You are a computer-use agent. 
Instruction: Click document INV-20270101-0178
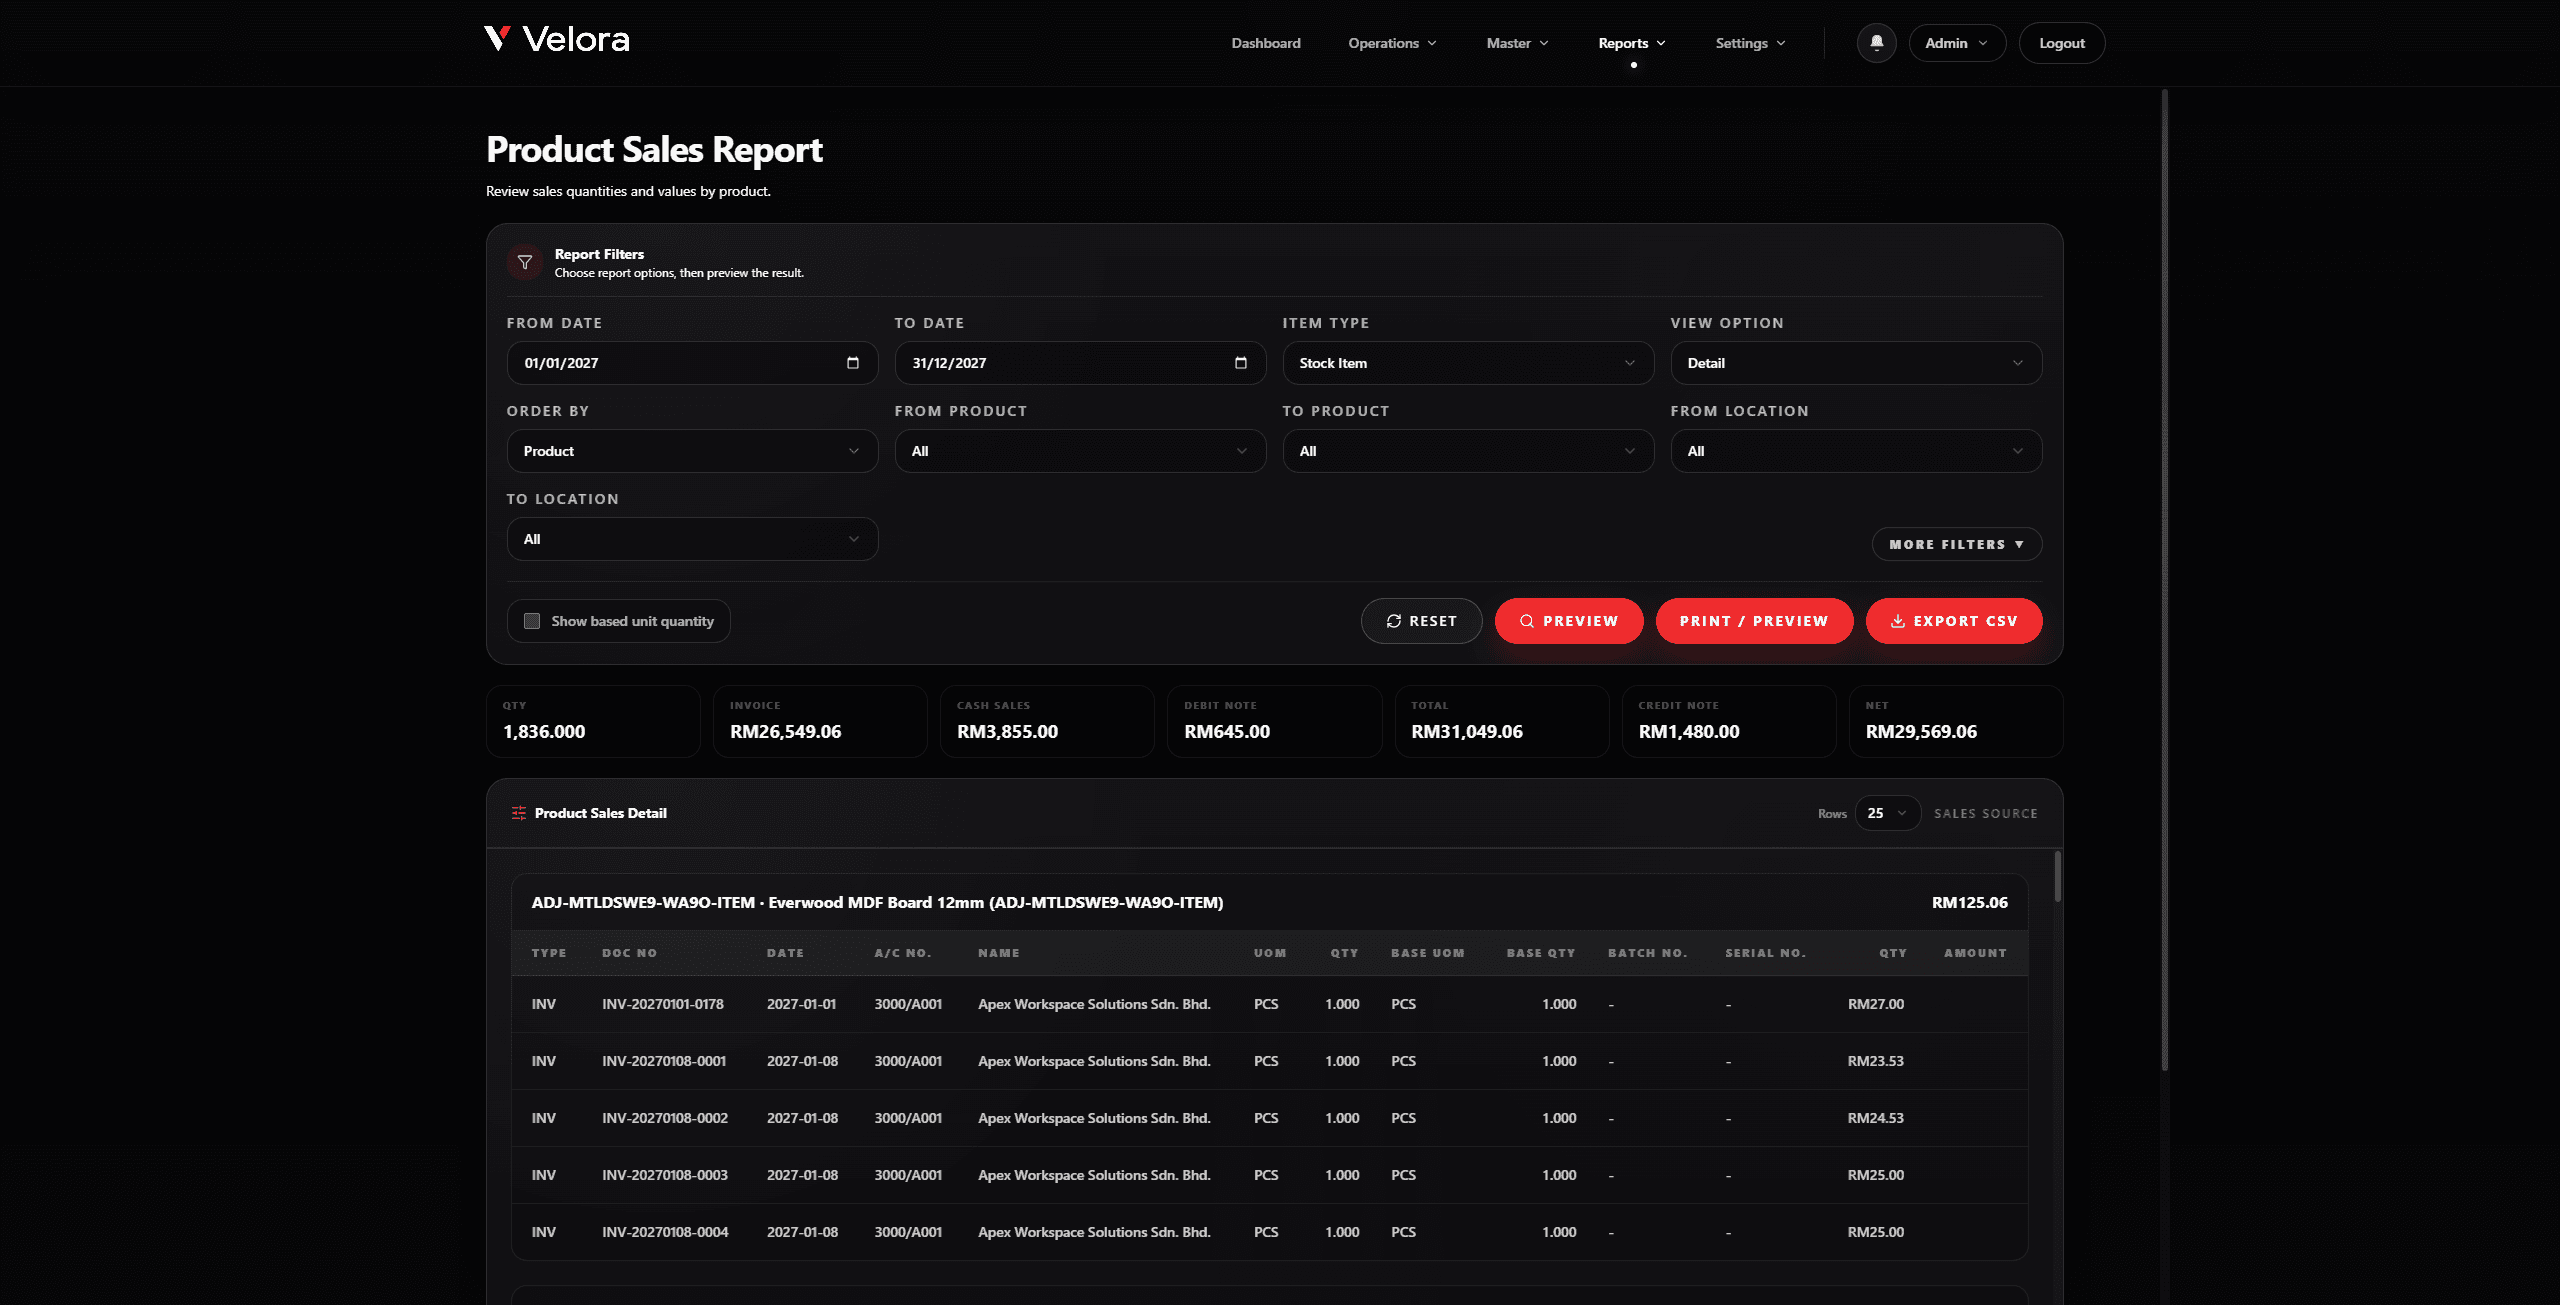[663, 1004]
